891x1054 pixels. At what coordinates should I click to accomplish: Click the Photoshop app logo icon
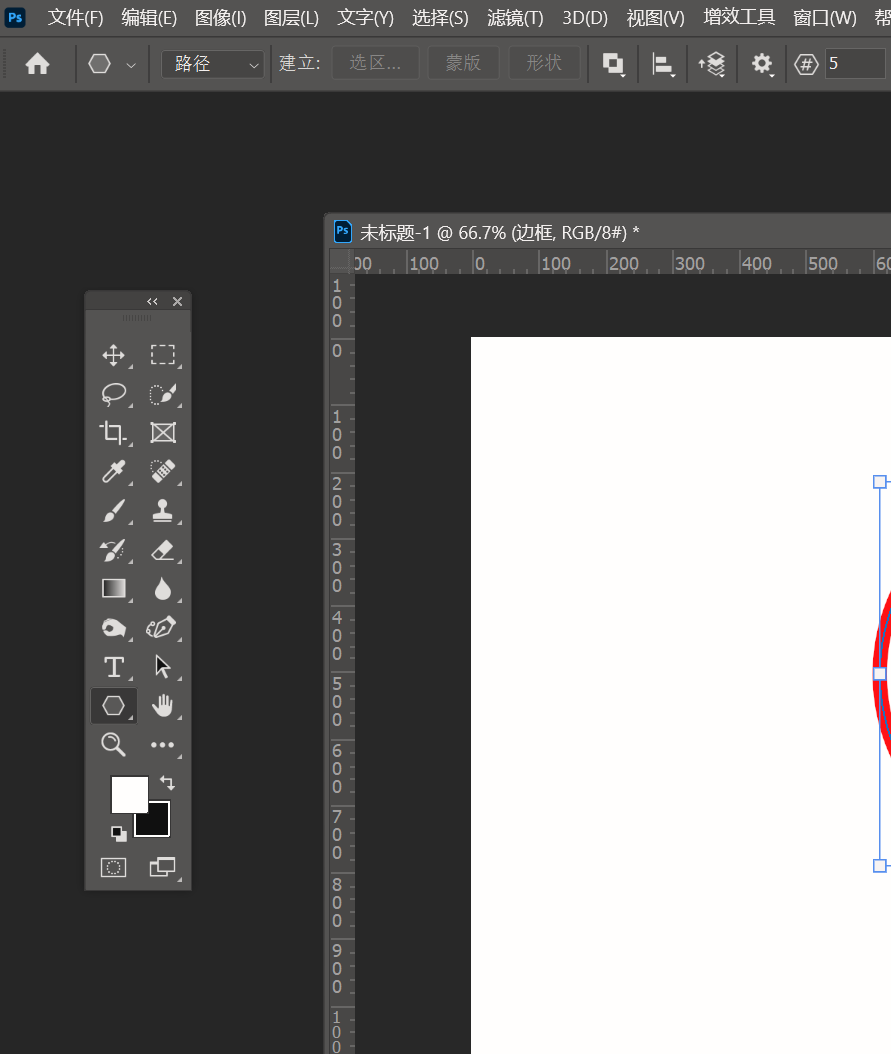tap(15, 17)
